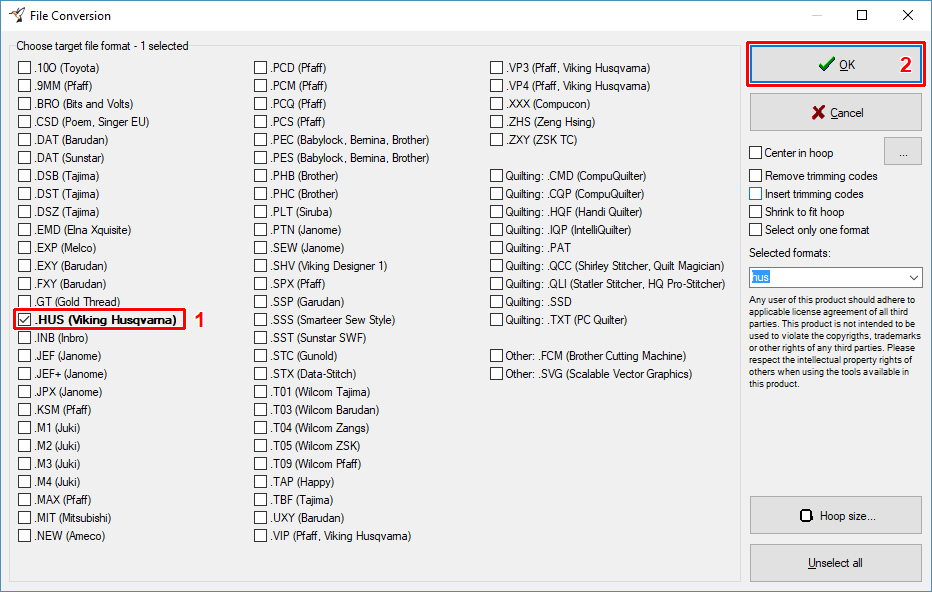
Task: Click the Cancel button
Action: pos(835,112)
